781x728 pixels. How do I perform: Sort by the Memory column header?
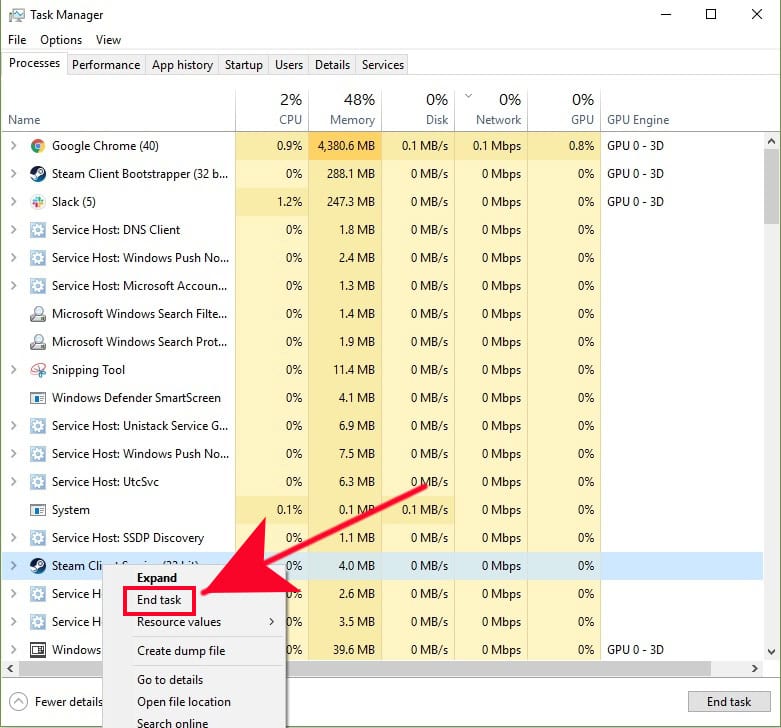pyautogui.click(x=345, y=110)
